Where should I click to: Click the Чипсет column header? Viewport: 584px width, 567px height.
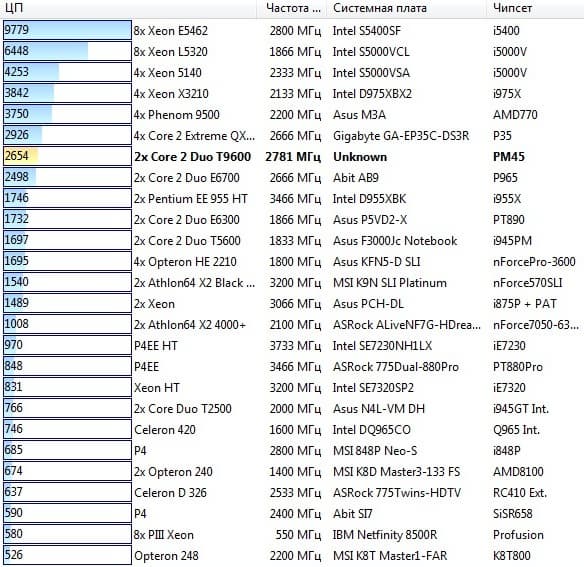coord(535,8)
